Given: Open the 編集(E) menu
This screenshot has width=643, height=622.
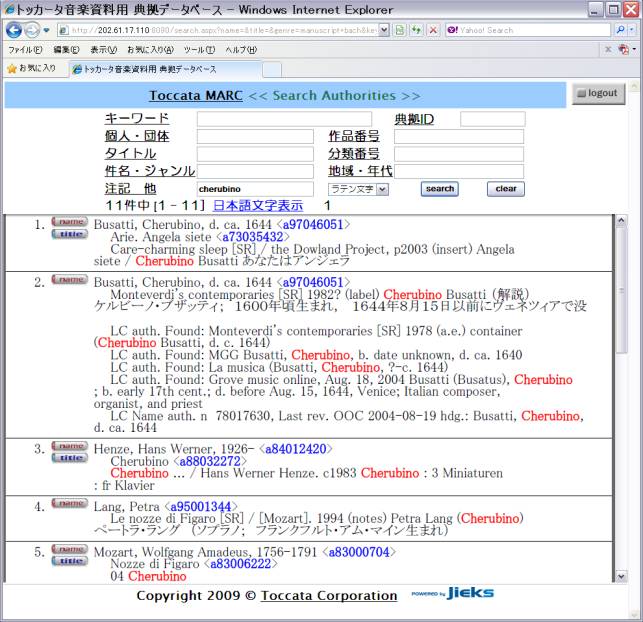Looking at the screenshot, I should click(x=66, y=50).
